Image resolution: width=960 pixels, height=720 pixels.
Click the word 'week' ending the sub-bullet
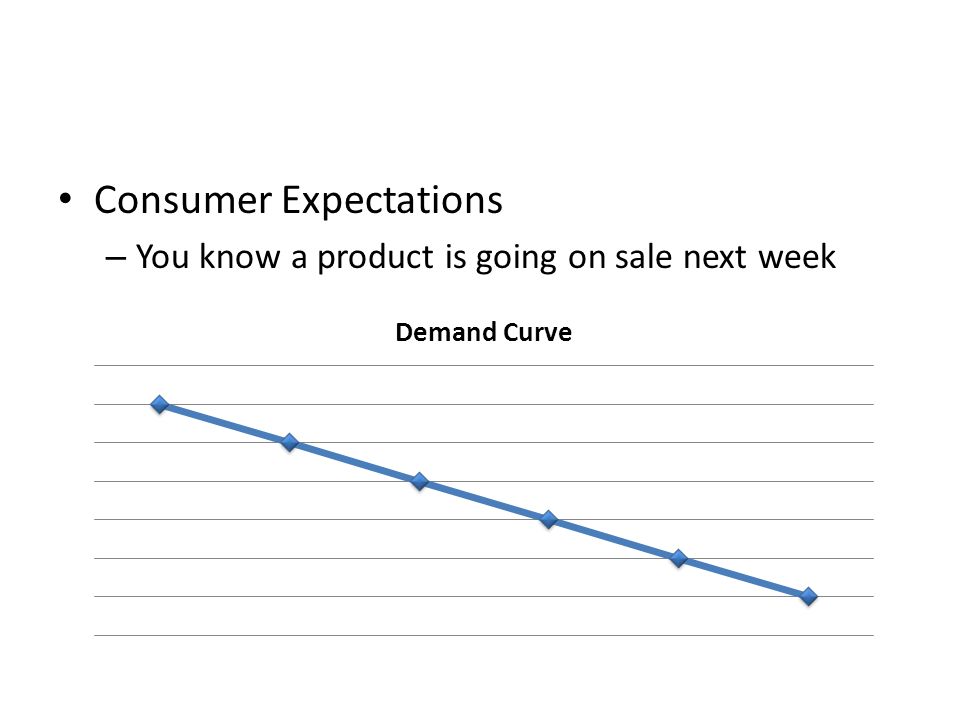point(797,257)
